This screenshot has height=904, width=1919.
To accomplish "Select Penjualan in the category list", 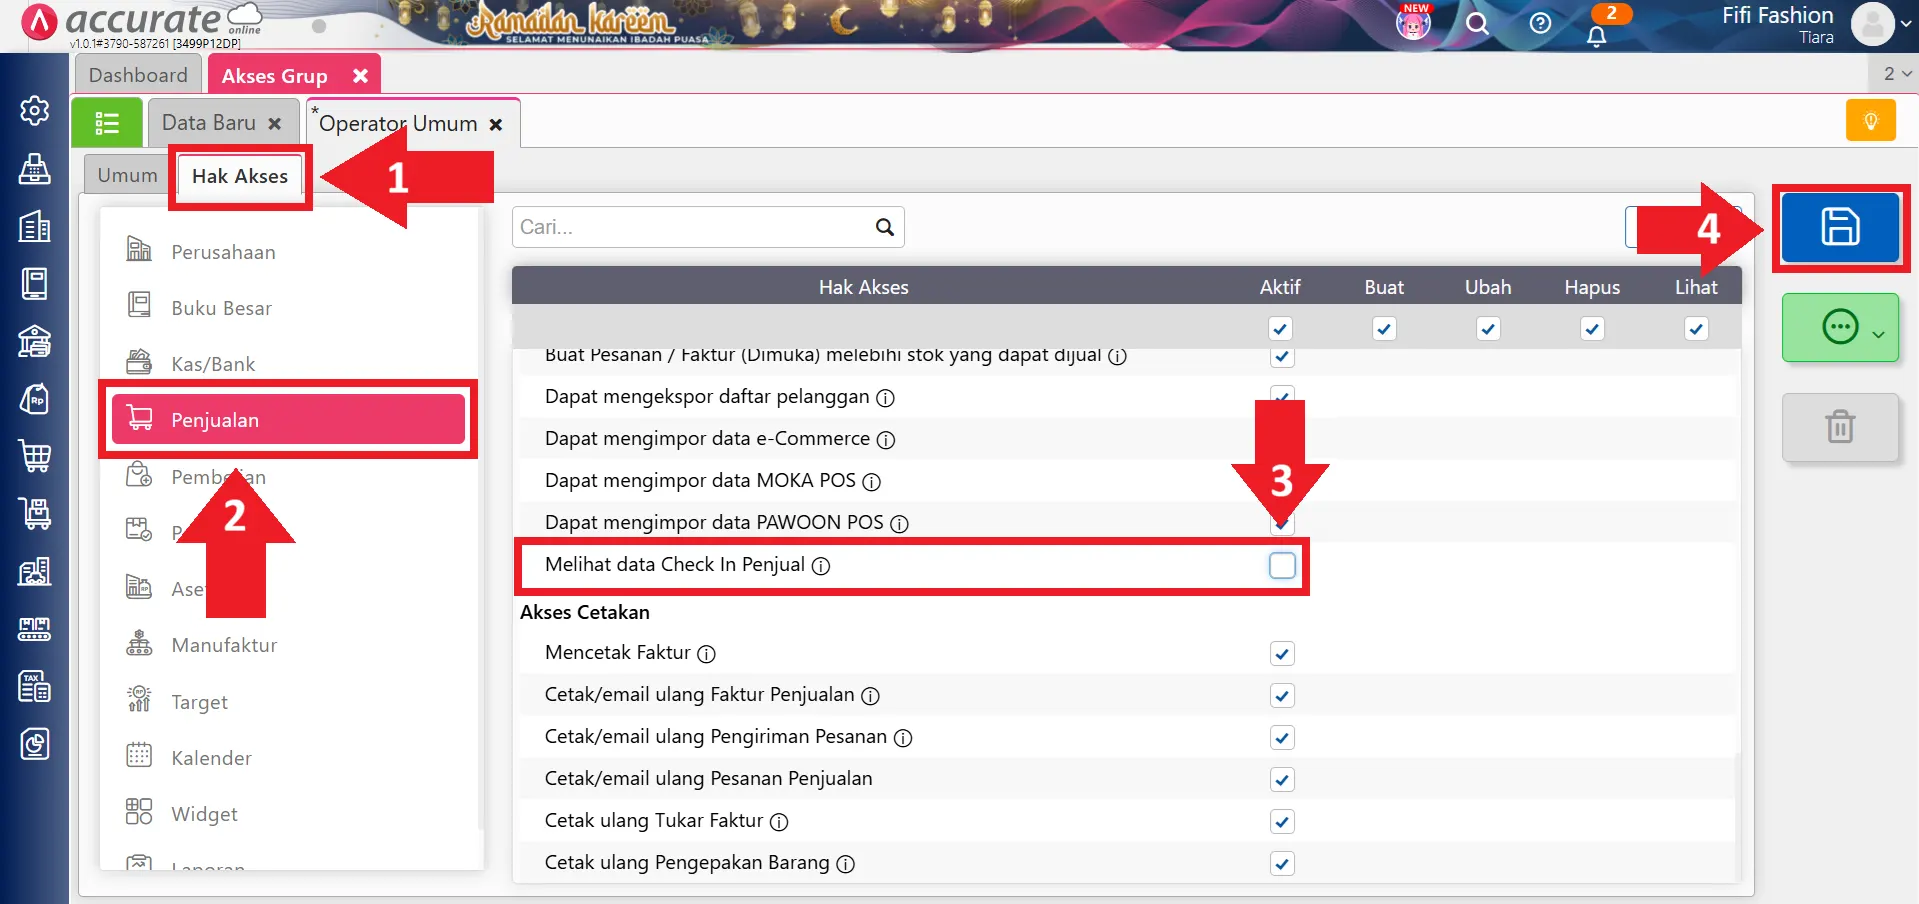I will pyautogui.click(x=288, y=420).
